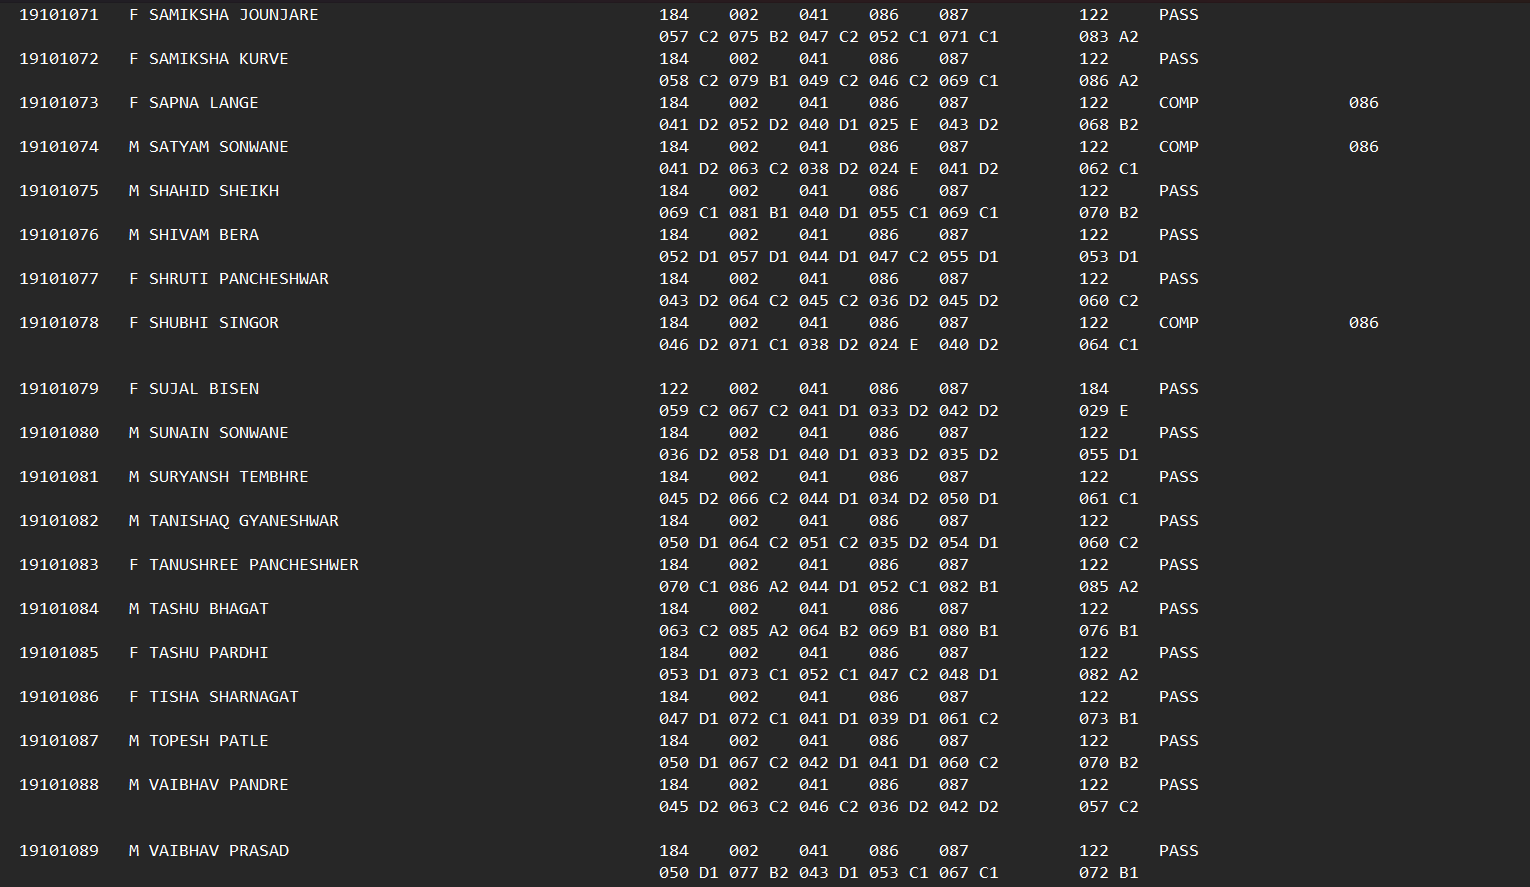The width and height of the screenshot is (1530, 887).
Task: Click the name SUJAL BISEN
Action: pyautogui.click(x=203, y=389)
